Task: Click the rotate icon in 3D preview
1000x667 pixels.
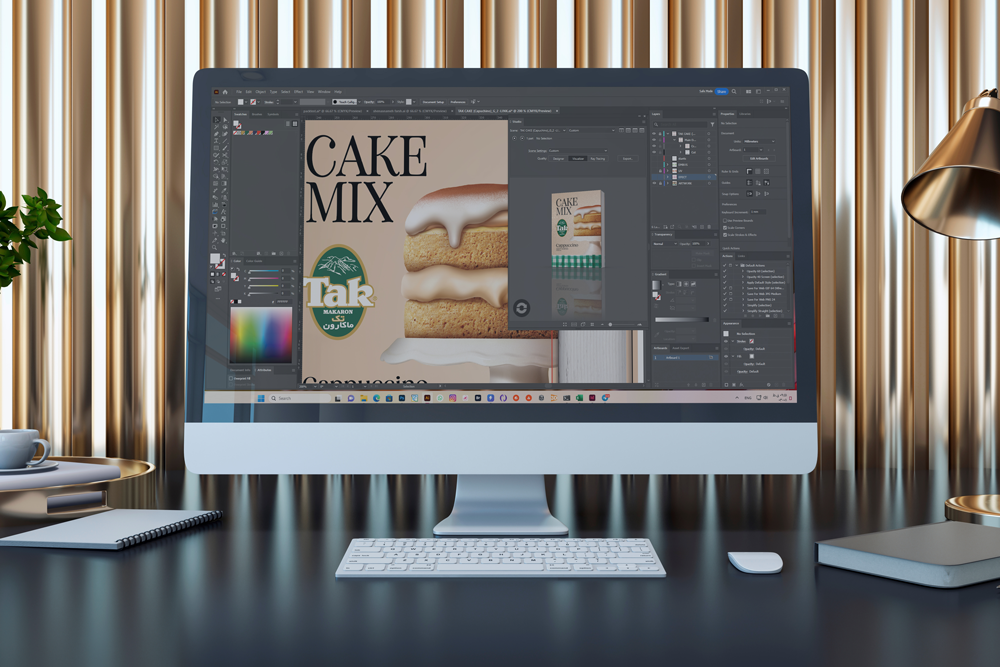Action: click(x=521, y=307)
